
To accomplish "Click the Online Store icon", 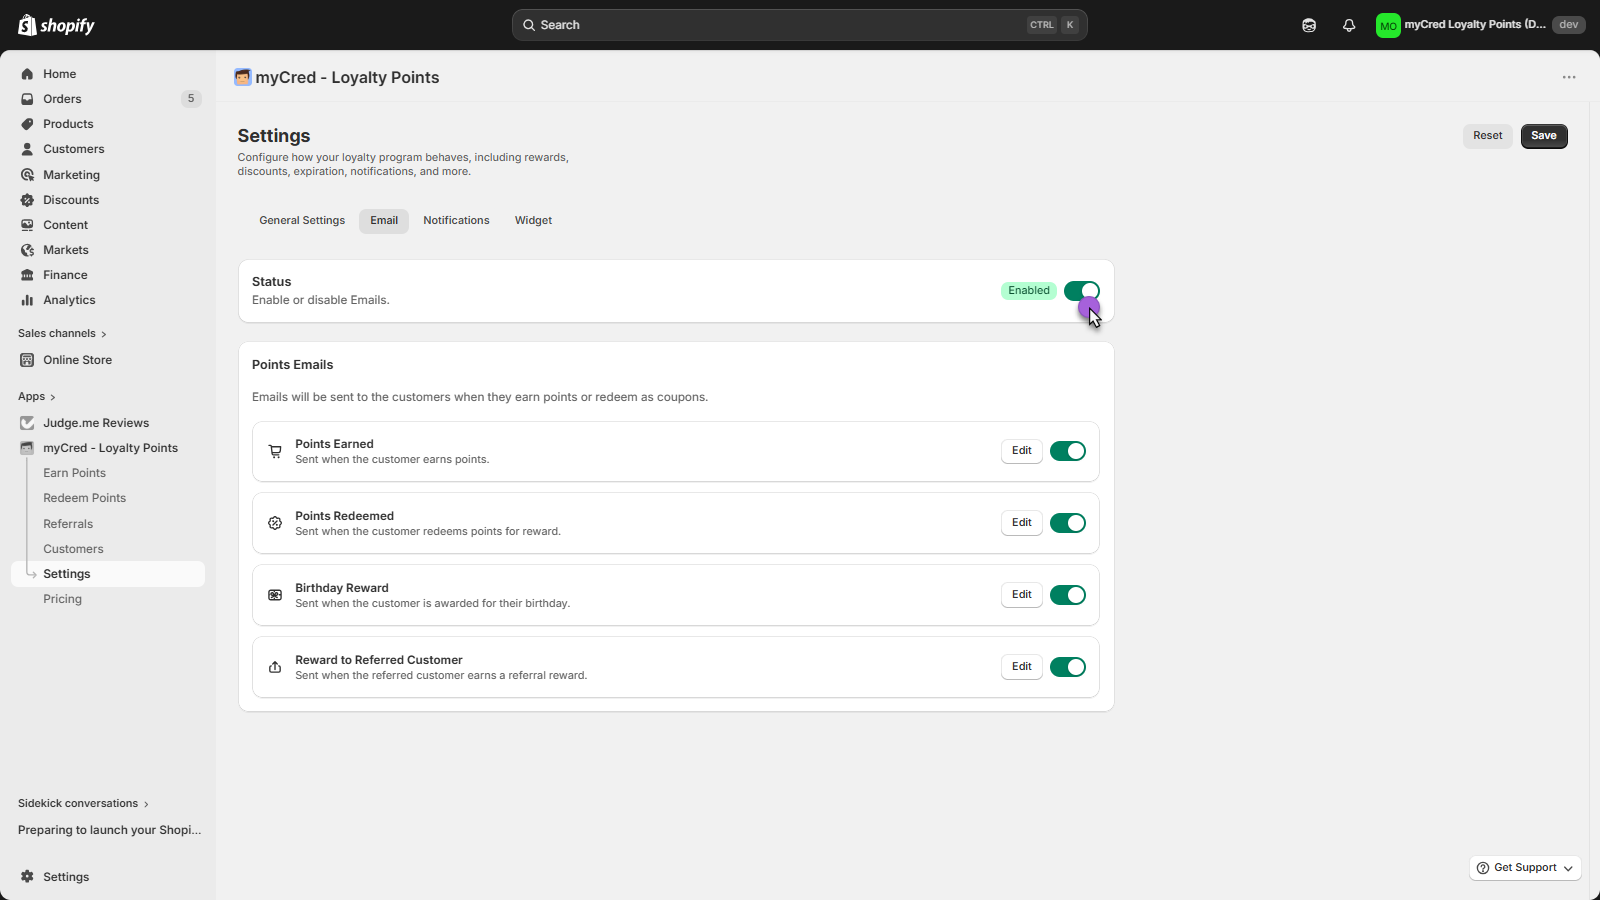I will (27, 360).
